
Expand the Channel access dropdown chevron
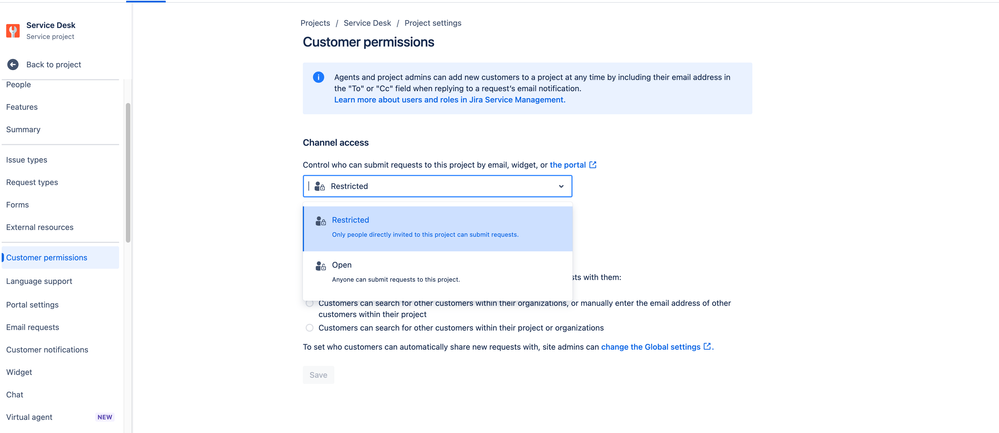(561, 187)
